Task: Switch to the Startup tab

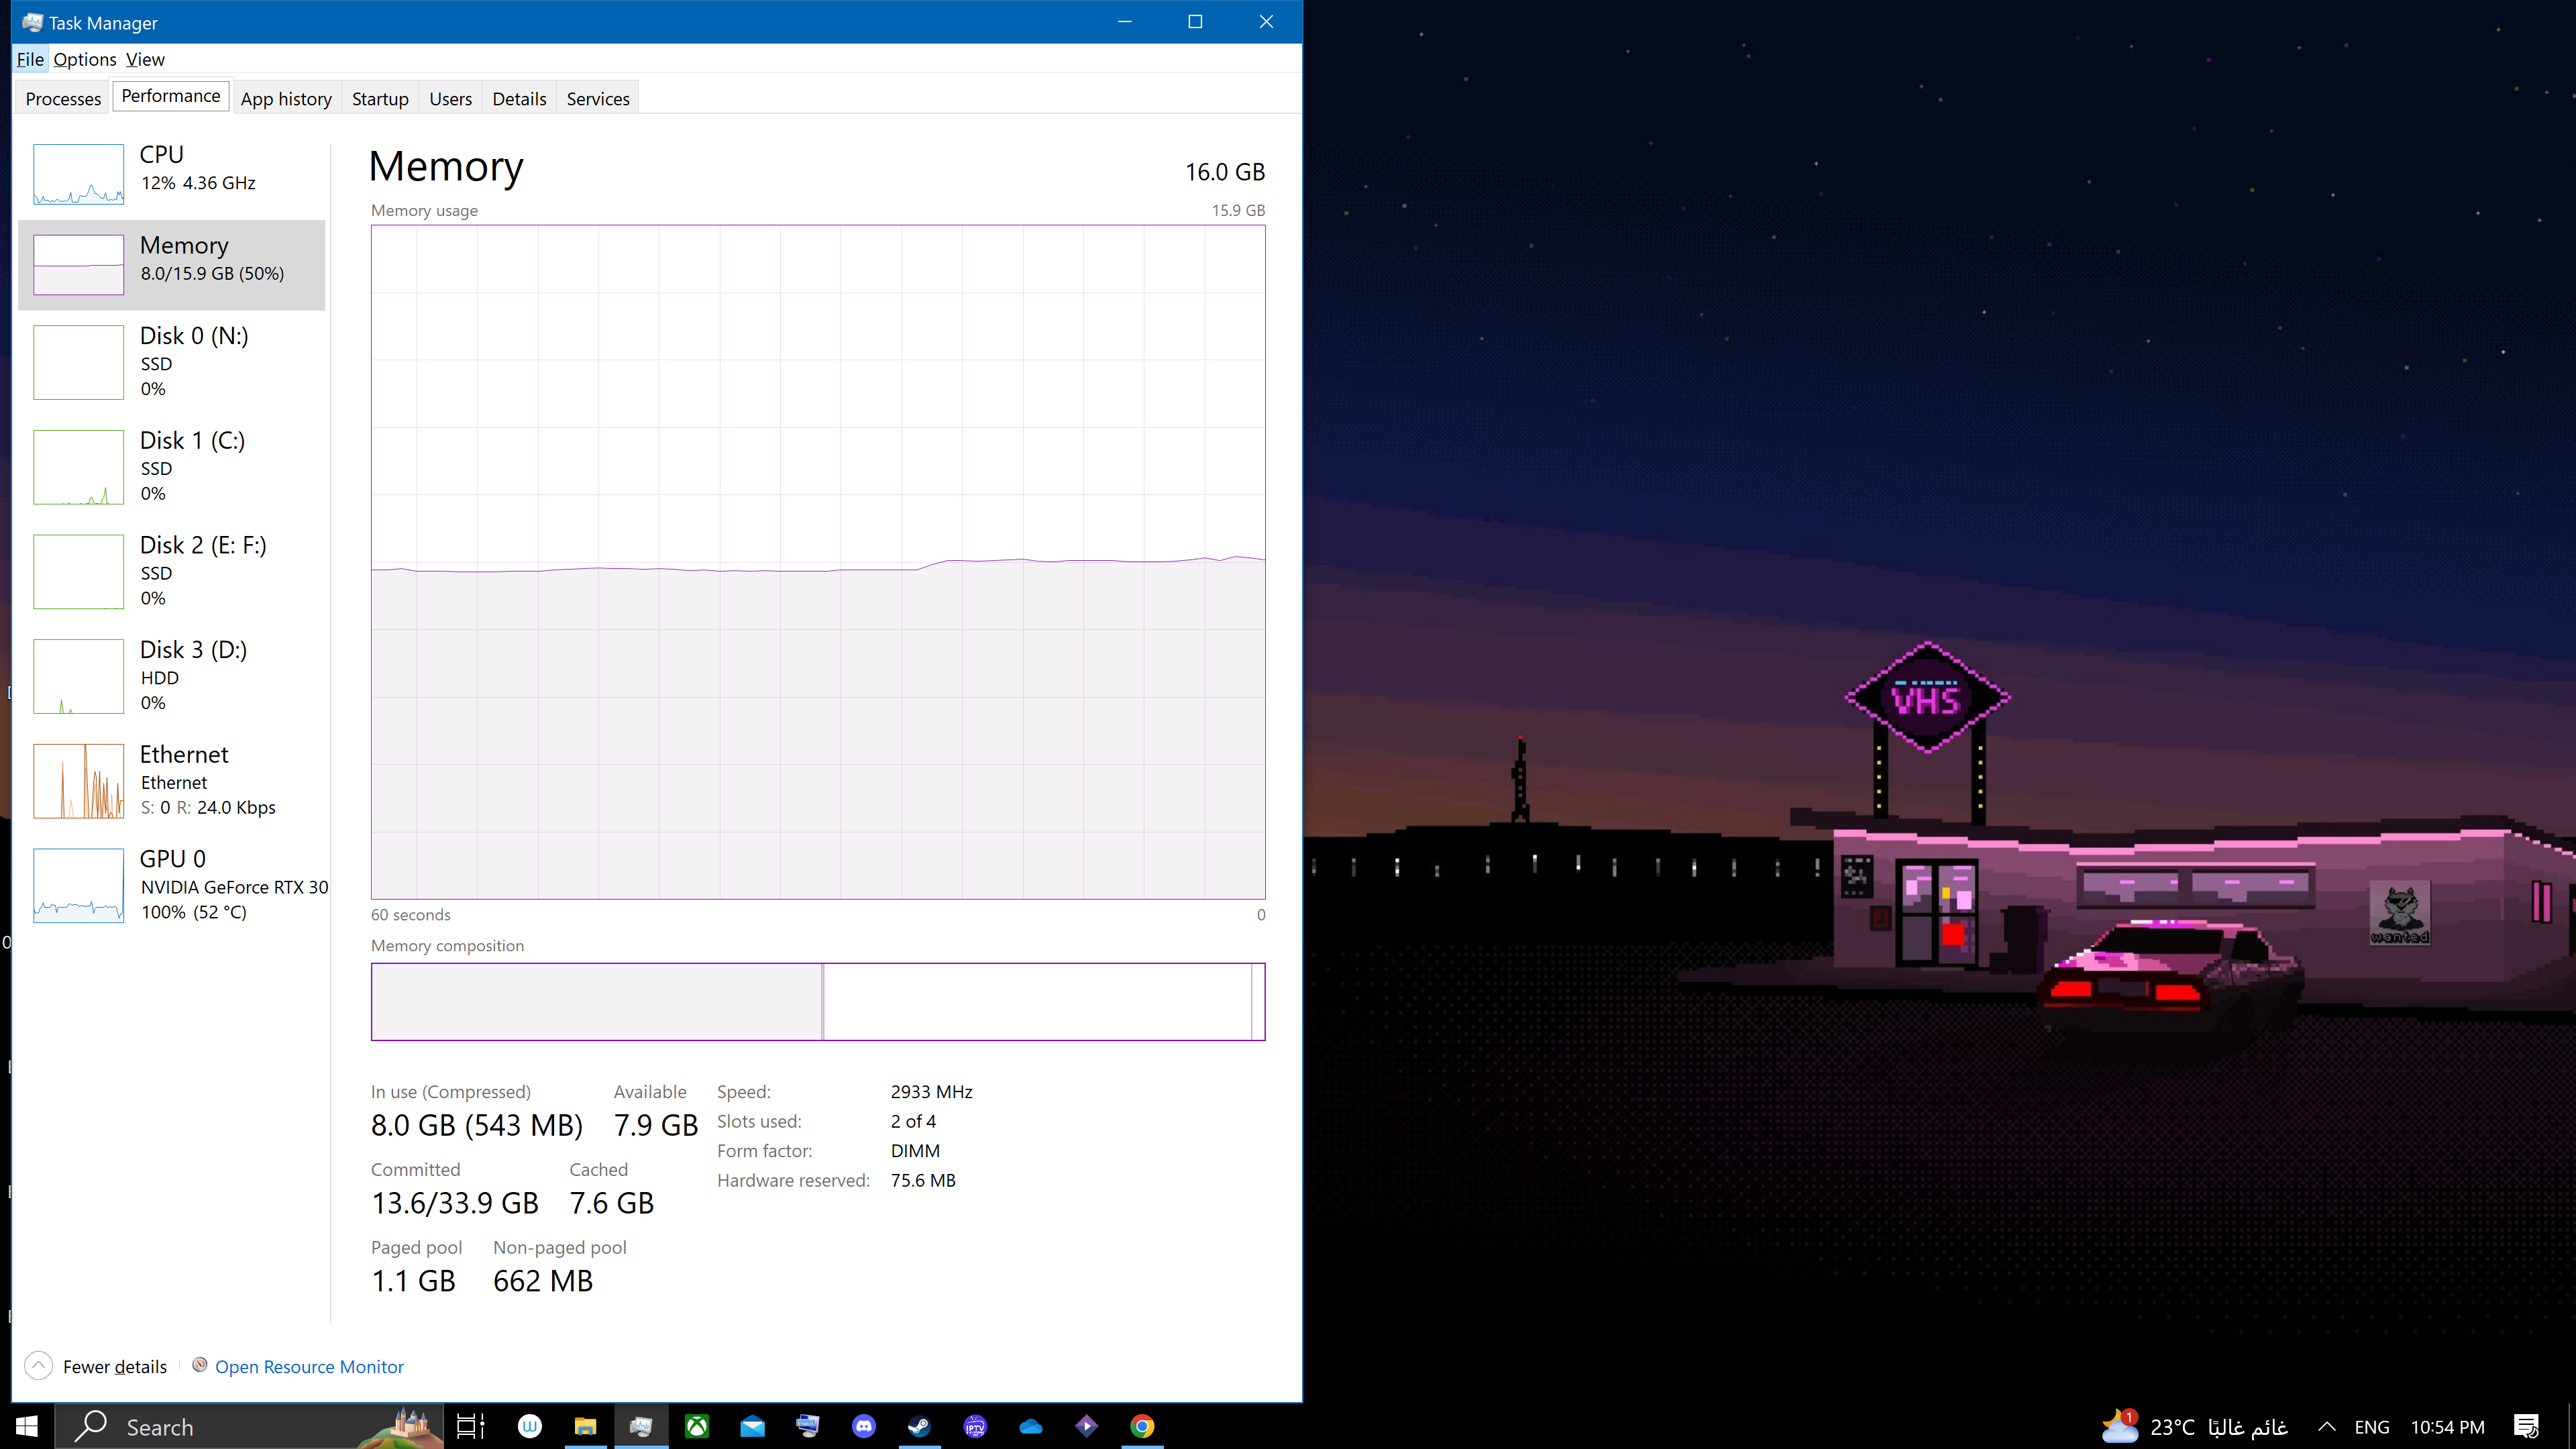Action: pos(380,98)
